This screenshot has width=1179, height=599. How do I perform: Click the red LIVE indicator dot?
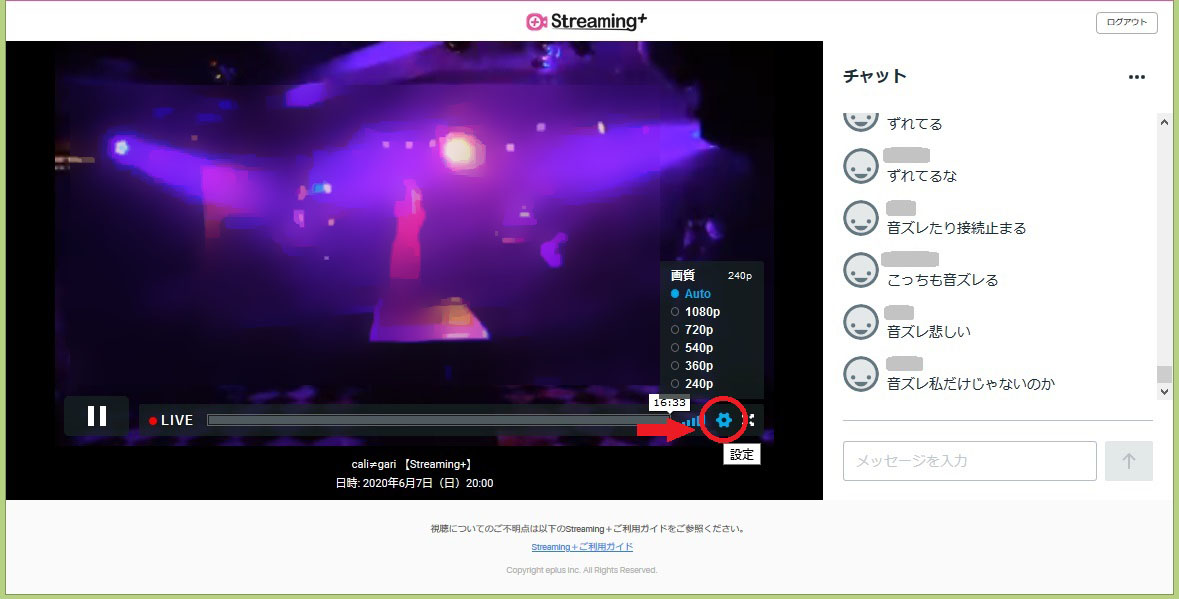point(153,420)
